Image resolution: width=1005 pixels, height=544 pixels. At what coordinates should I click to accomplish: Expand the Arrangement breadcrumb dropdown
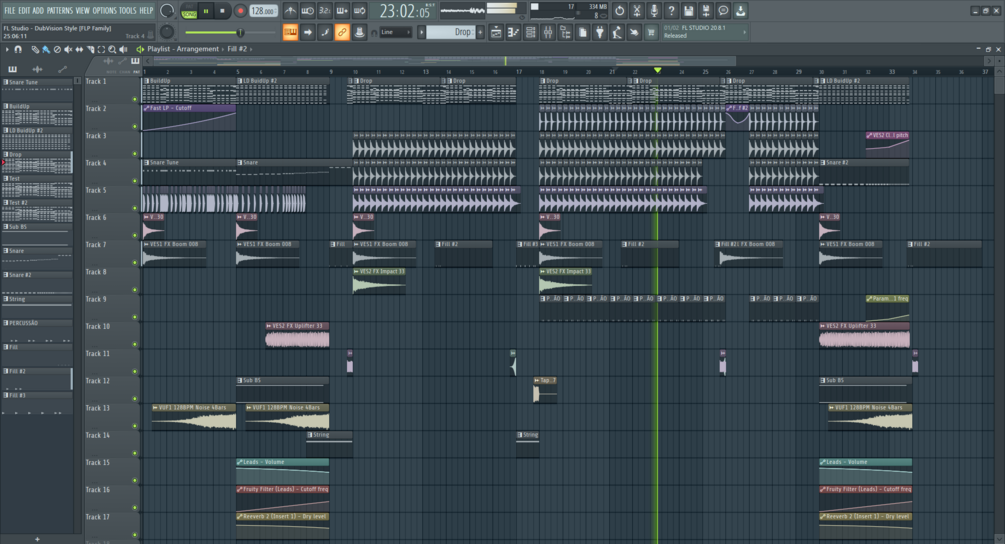point(224,49)
